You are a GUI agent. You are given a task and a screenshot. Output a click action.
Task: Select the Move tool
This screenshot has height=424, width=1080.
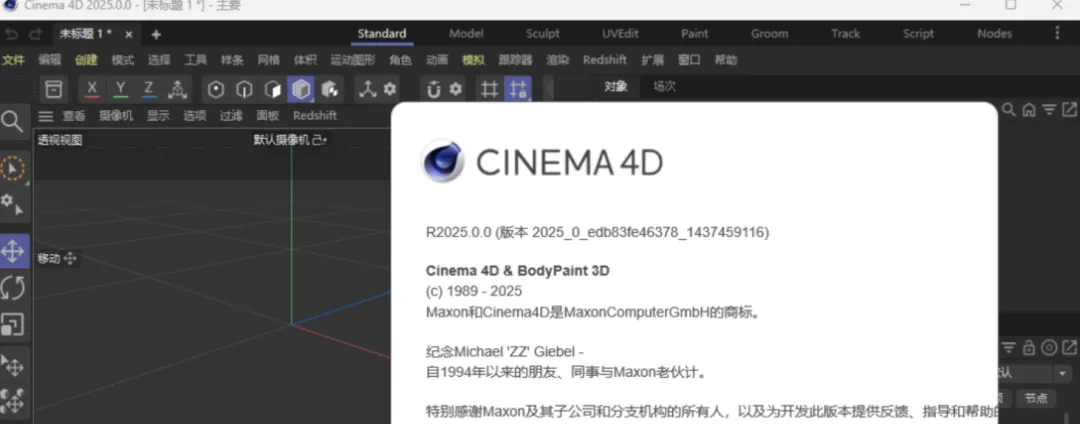point(14,251)
